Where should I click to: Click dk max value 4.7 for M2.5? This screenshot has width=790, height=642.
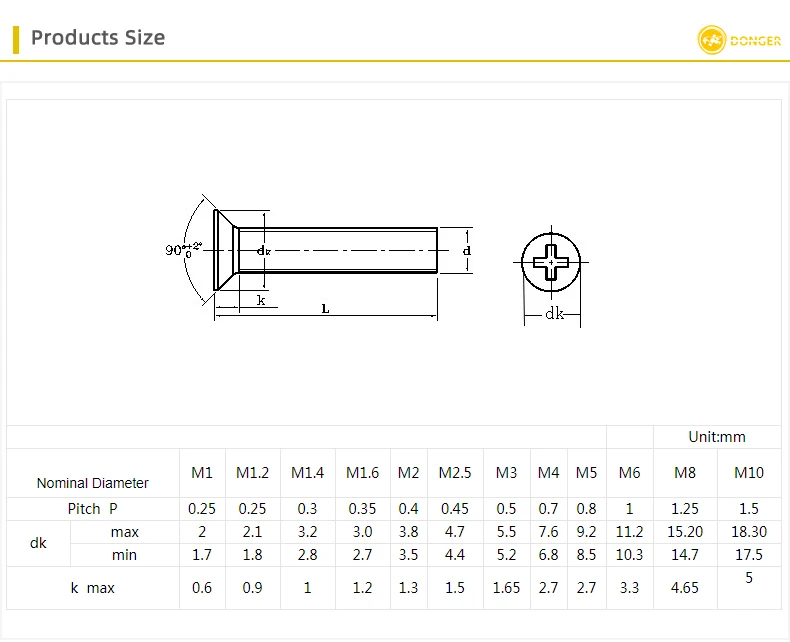pos(455,532)
